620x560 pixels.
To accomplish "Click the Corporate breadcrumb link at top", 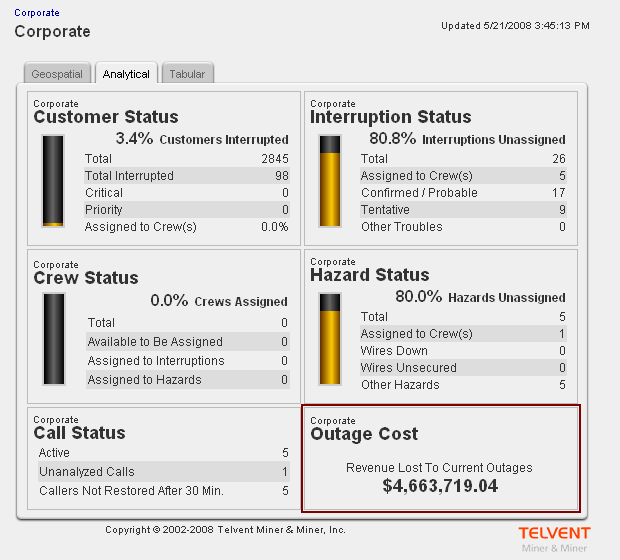I will 36,13.
